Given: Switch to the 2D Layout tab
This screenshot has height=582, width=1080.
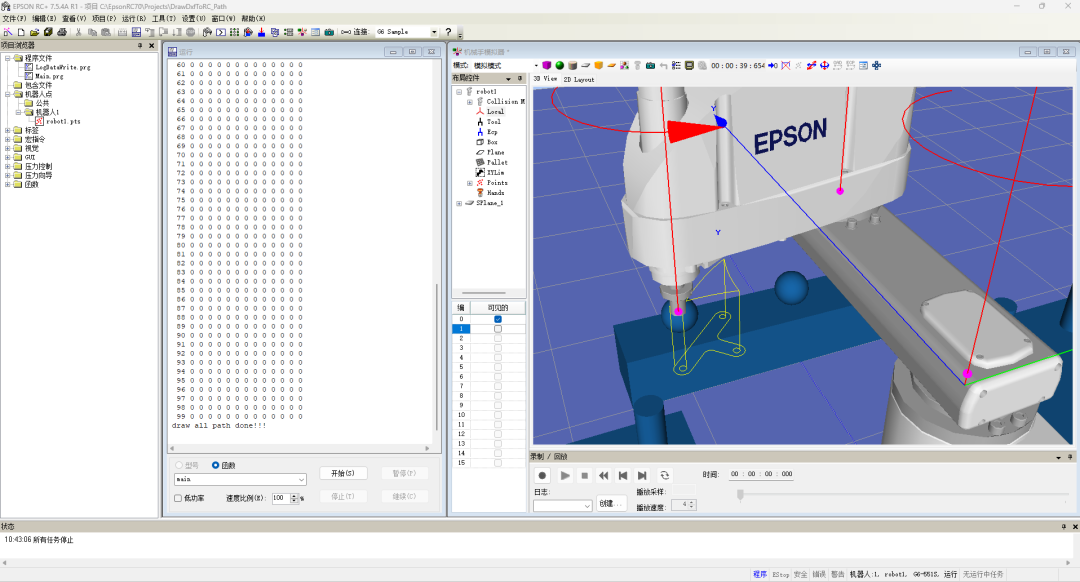Looking at the screenshot, I should click(579, 79).
